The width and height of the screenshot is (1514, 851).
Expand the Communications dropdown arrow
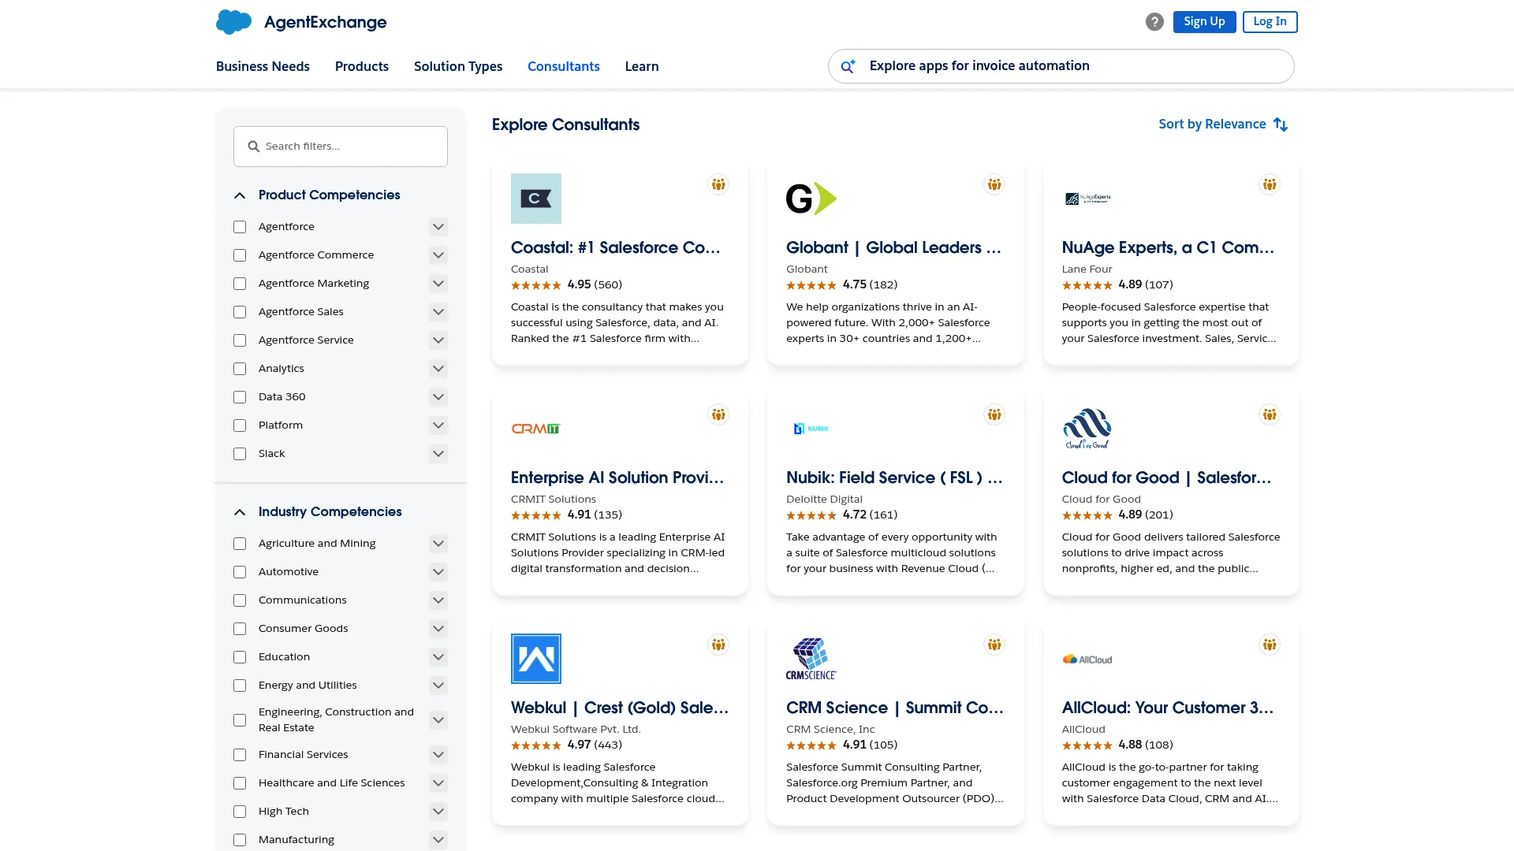pyautogui.click(x=438, y=600)
